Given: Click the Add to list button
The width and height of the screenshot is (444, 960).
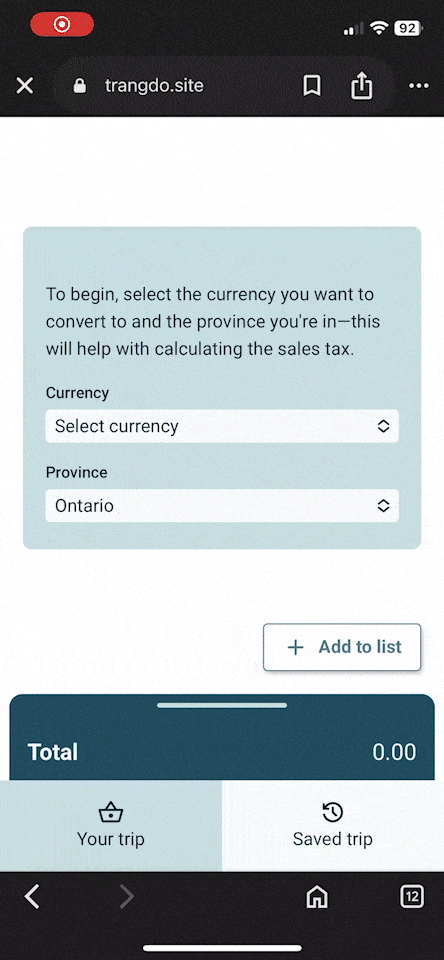Looking at the screenshot, I should click(342, 647).
